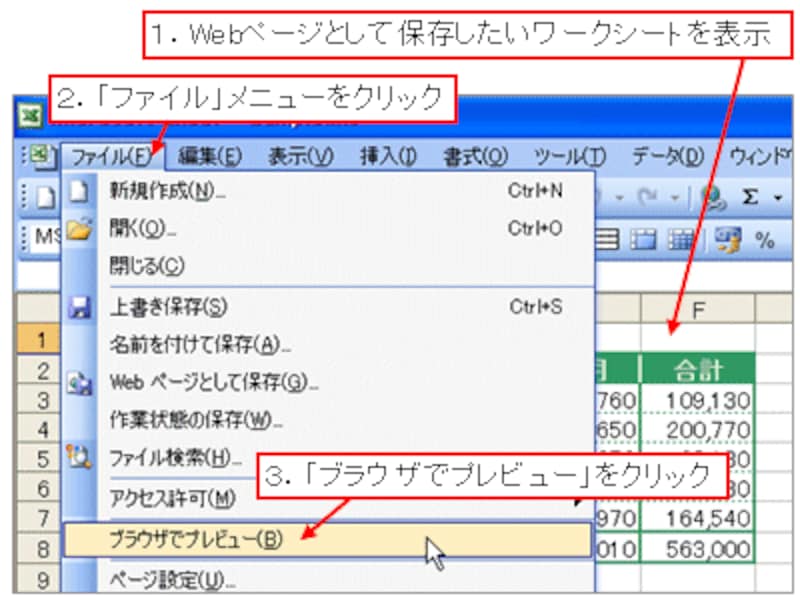Click the merge and center icon
Screen dimensions: 800x600
[x=643, y=240]
